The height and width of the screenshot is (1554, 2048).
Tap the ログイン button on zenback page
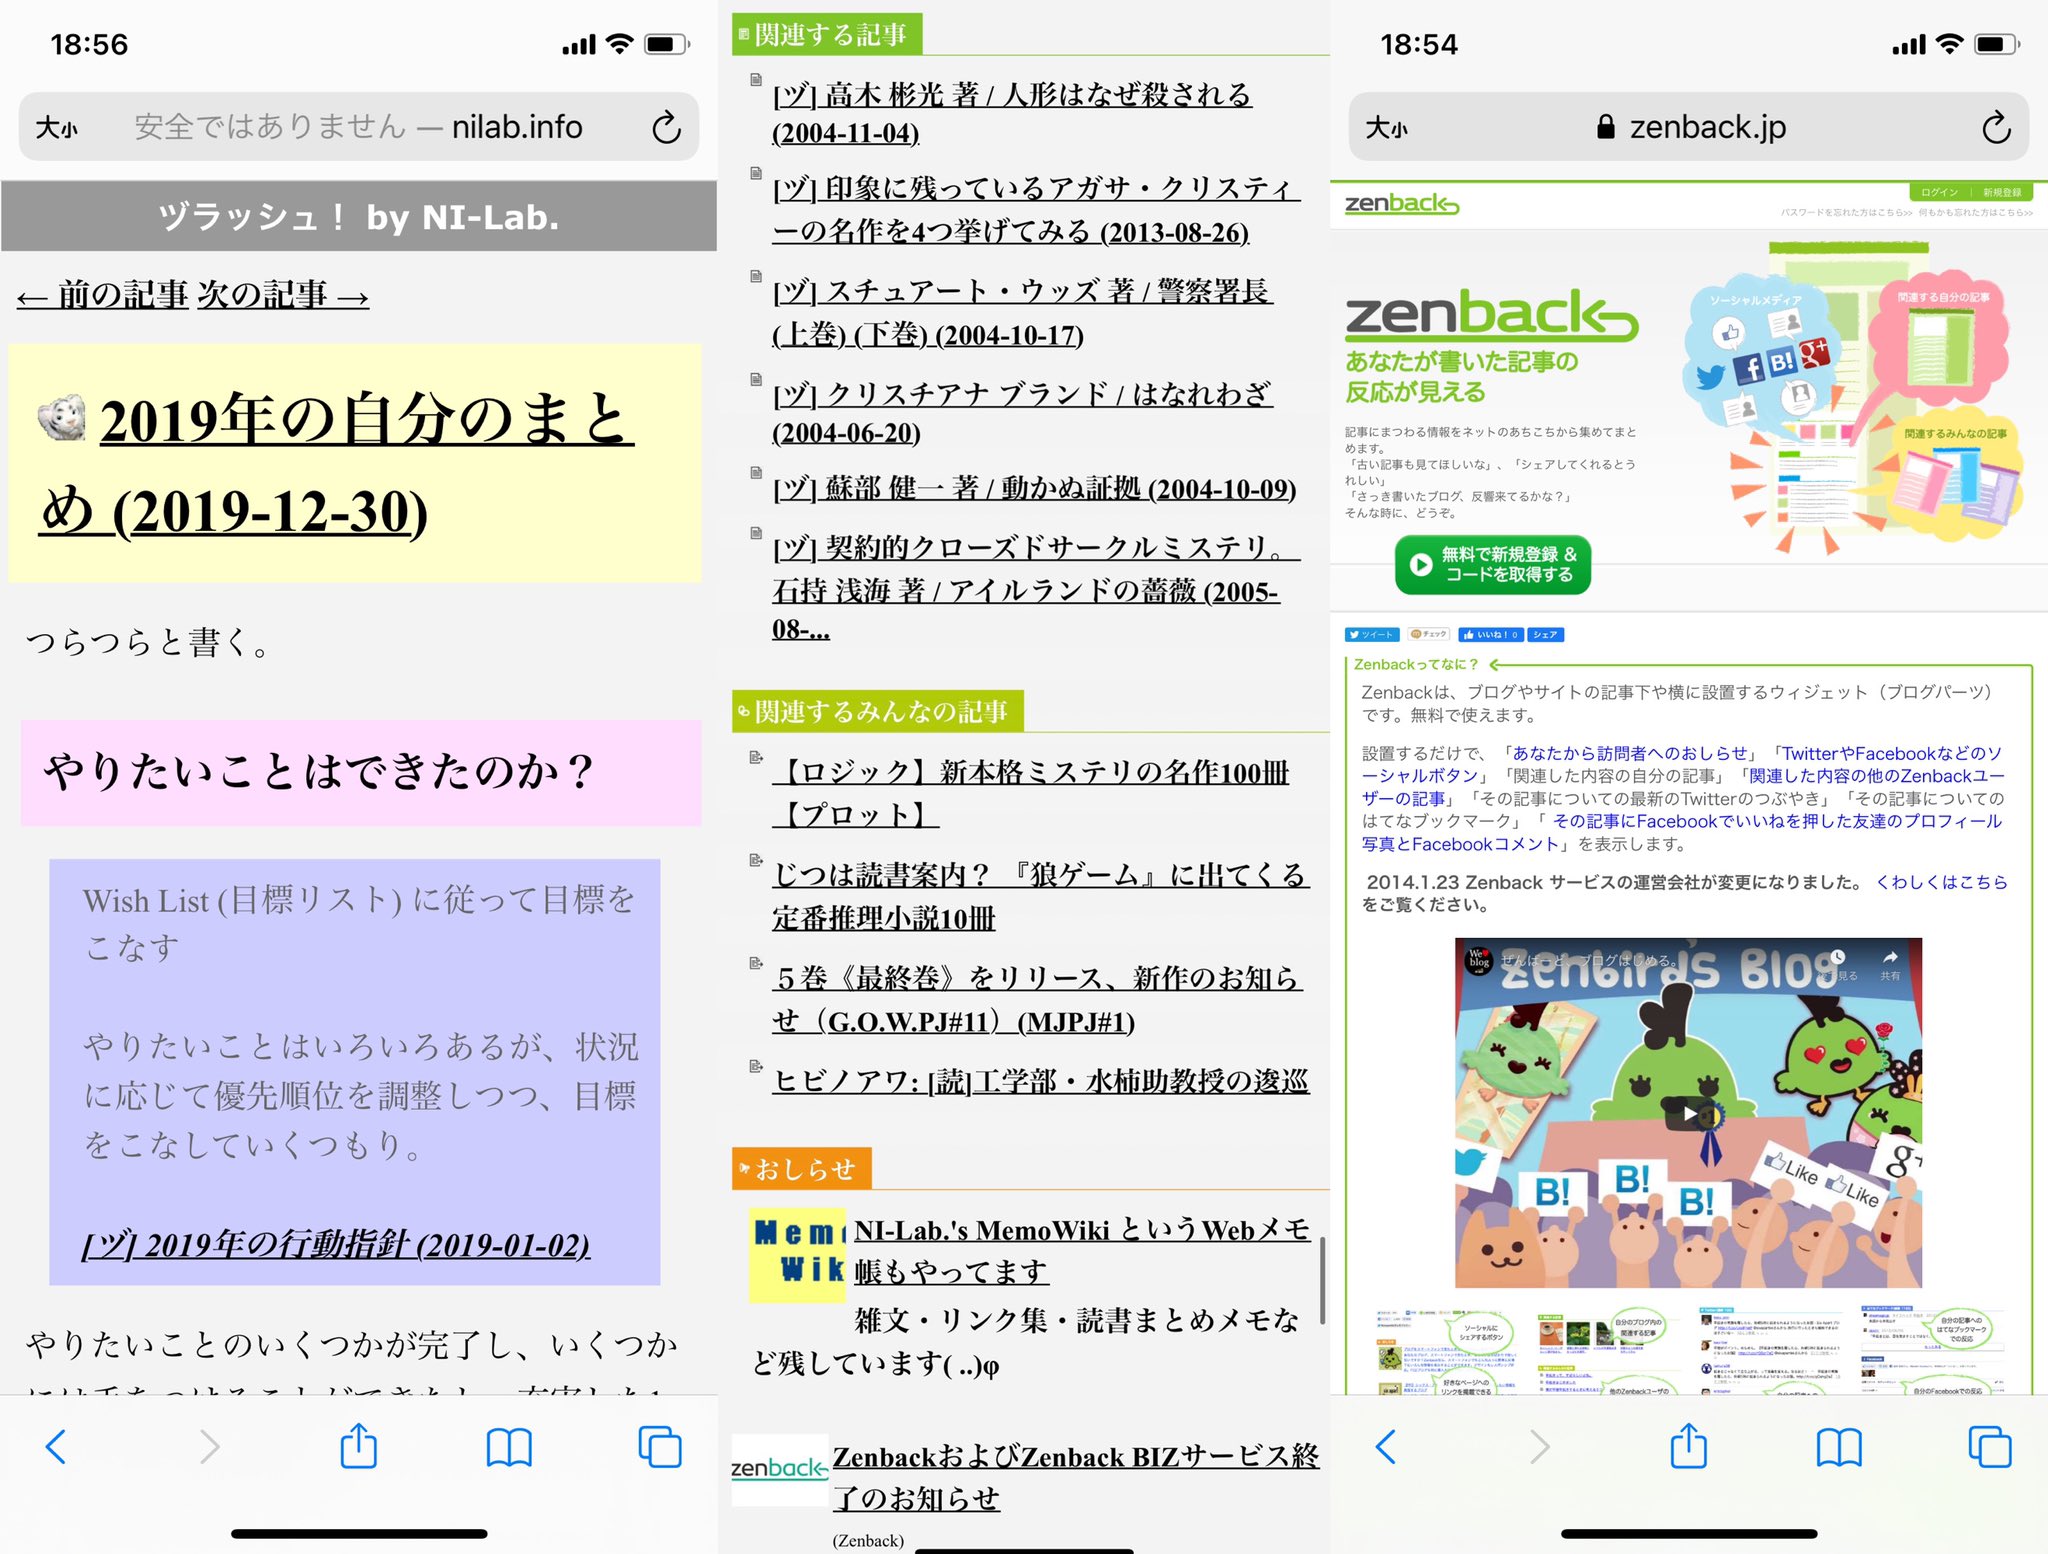1940,192
